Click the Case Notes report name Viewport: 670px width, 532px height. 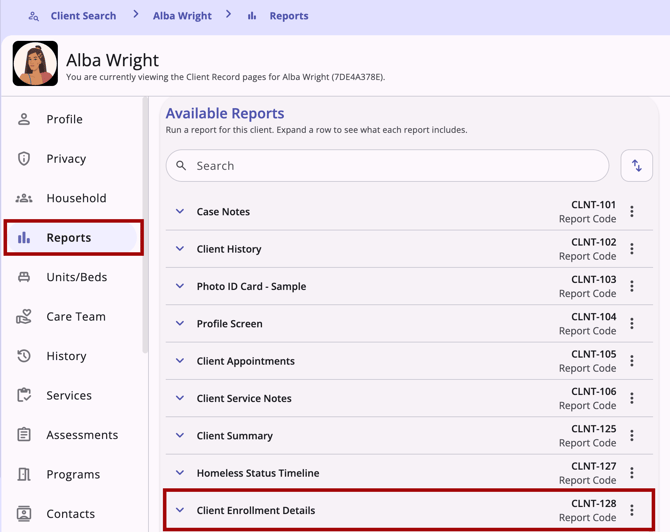click(x=223, y=212)
